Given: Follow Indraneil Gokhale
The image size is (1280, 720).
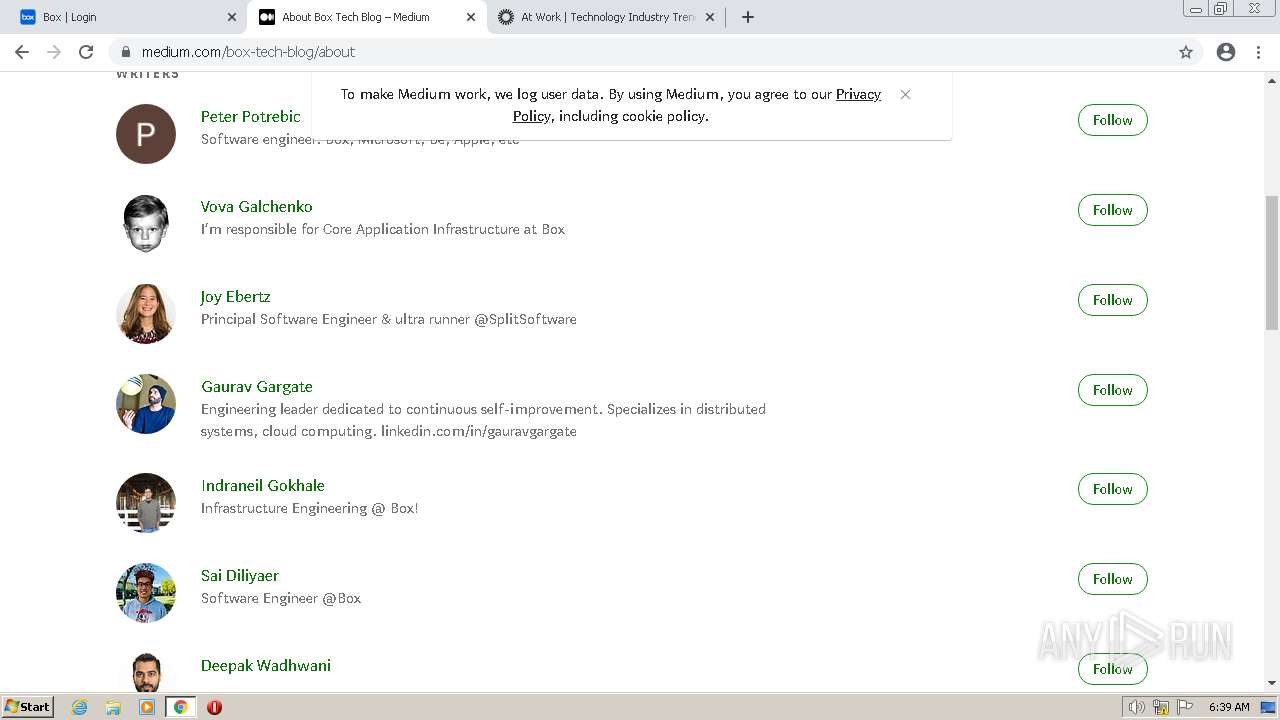Looking at the screenshot, I should pos(1113,489).
